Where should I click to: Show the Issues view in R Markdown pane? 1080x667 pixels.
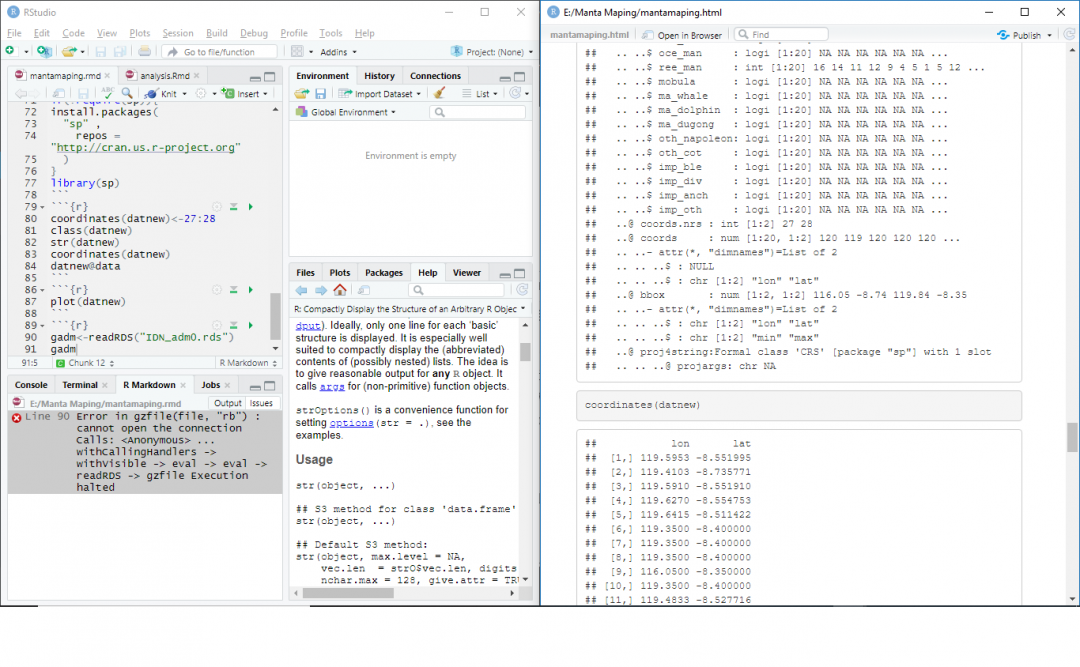click(261, 403)
